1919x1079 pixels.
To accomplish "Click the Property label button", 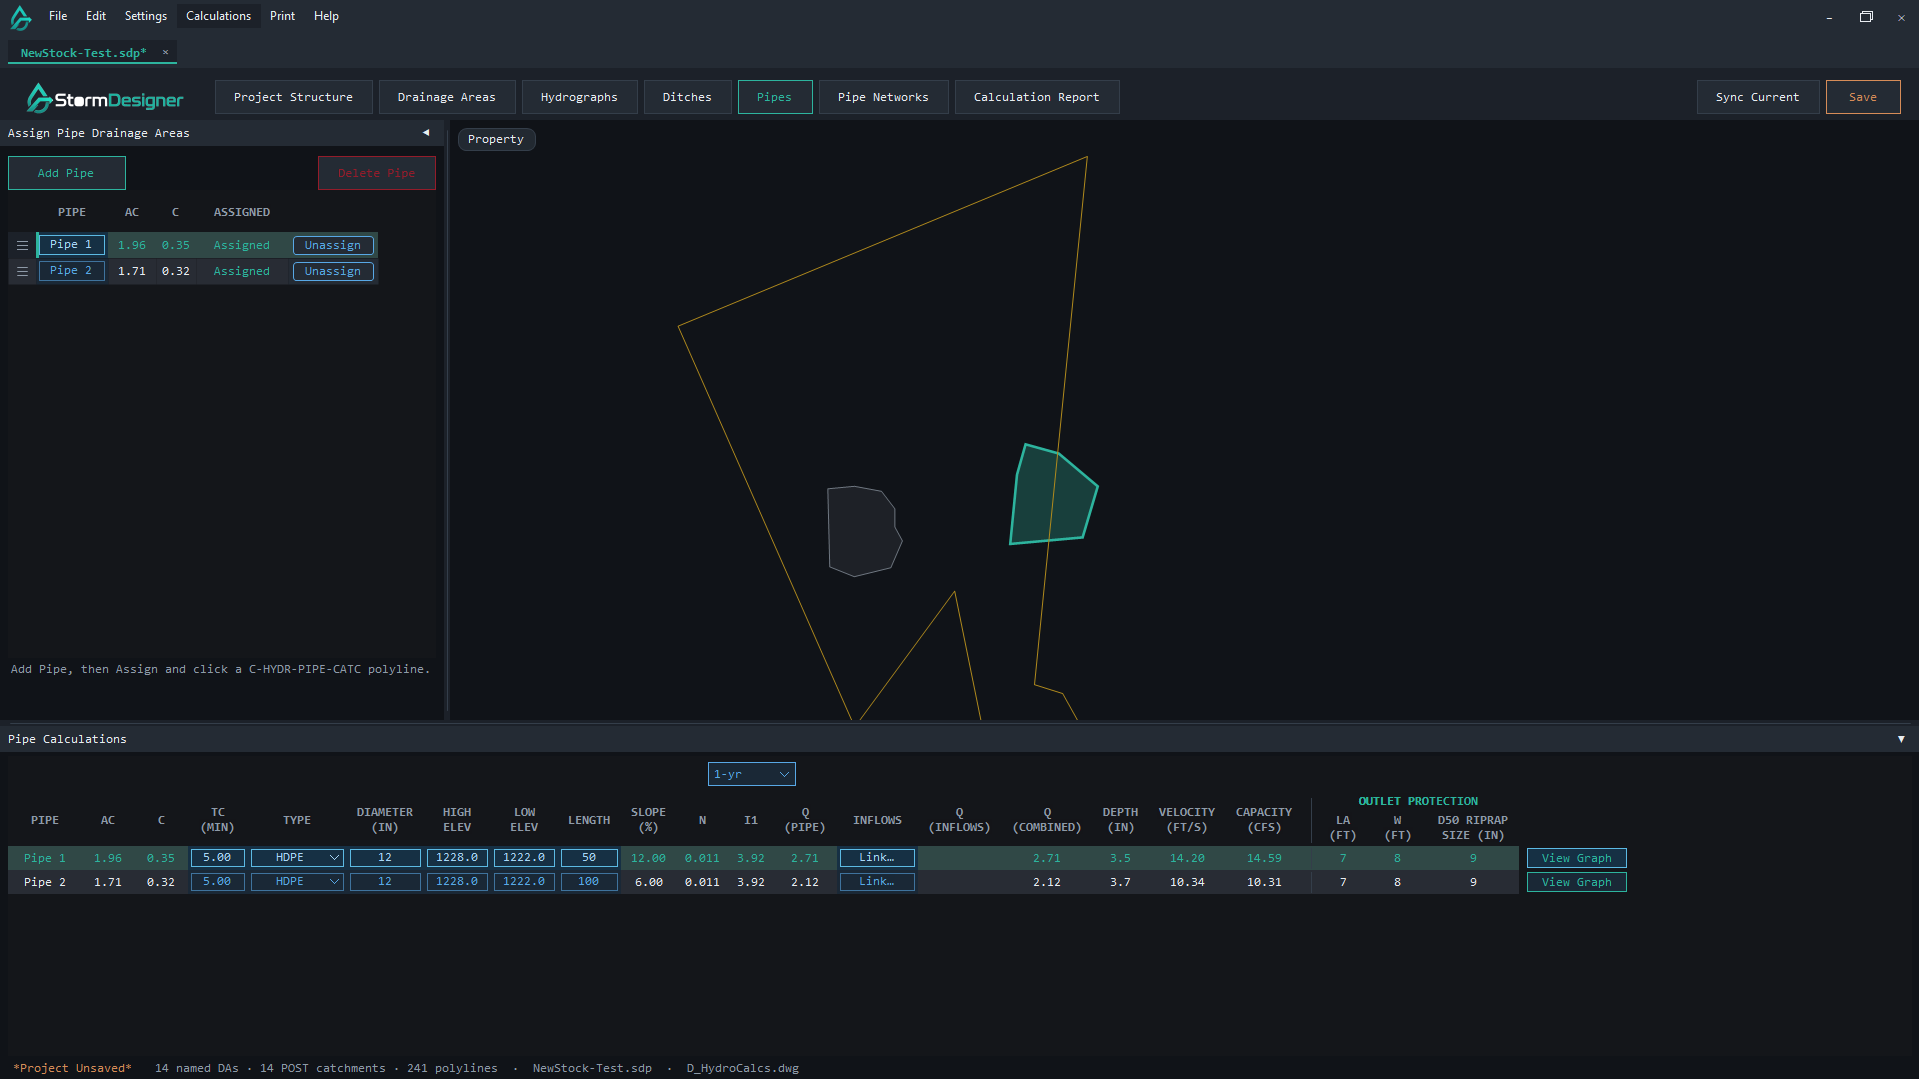I will coord(496,139).
